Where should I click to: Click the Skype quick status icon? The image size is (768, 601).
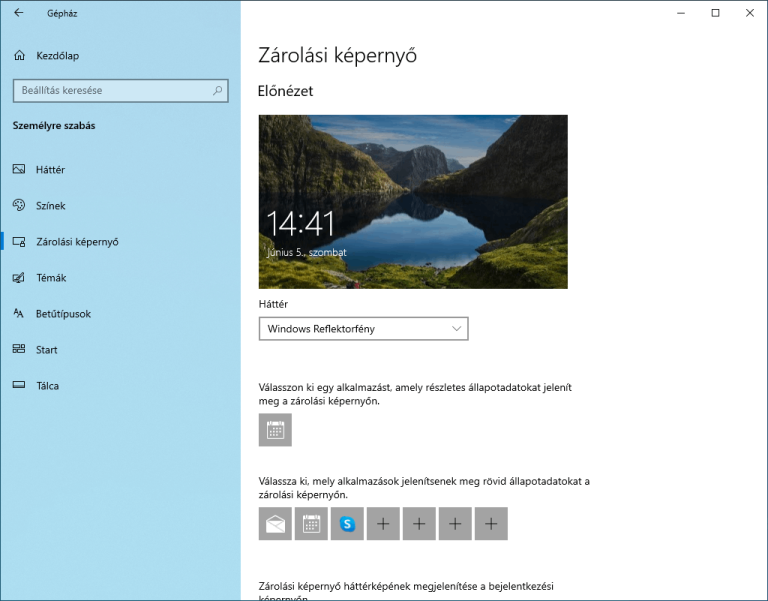tap(347, 524)
